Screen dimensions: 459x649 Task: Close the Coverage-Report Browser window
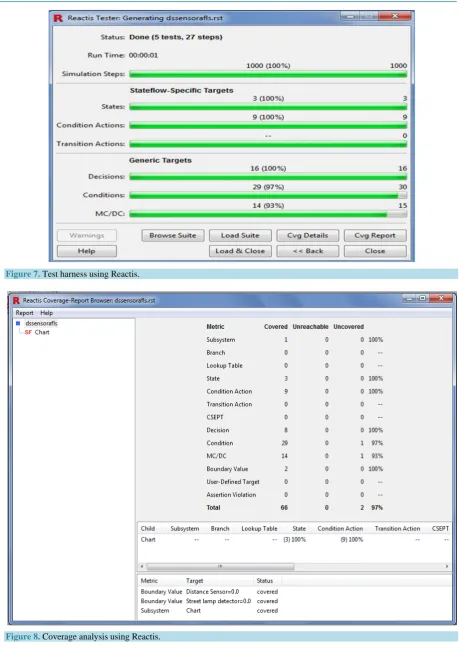click(441, 298)
